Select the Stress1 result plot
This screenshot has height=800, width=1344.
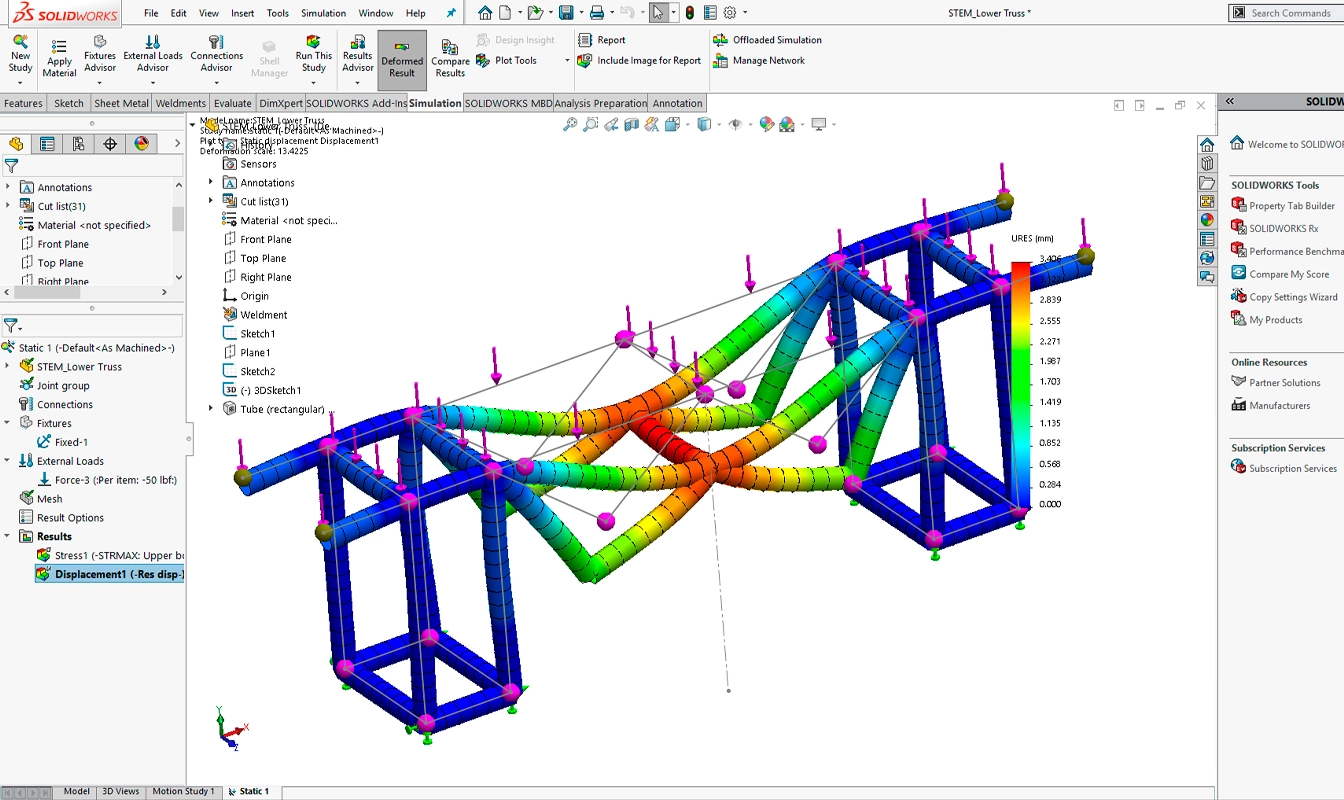coord(110,556)
